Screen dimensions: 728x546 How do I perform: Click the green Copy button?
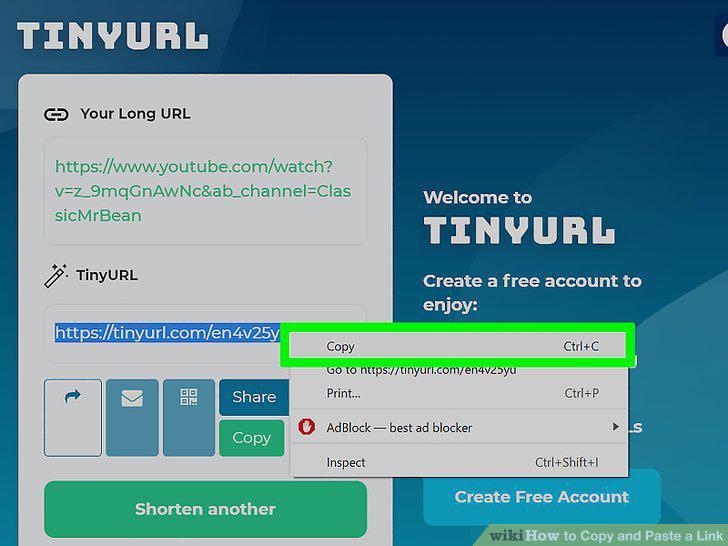click(x=252, y=438)
